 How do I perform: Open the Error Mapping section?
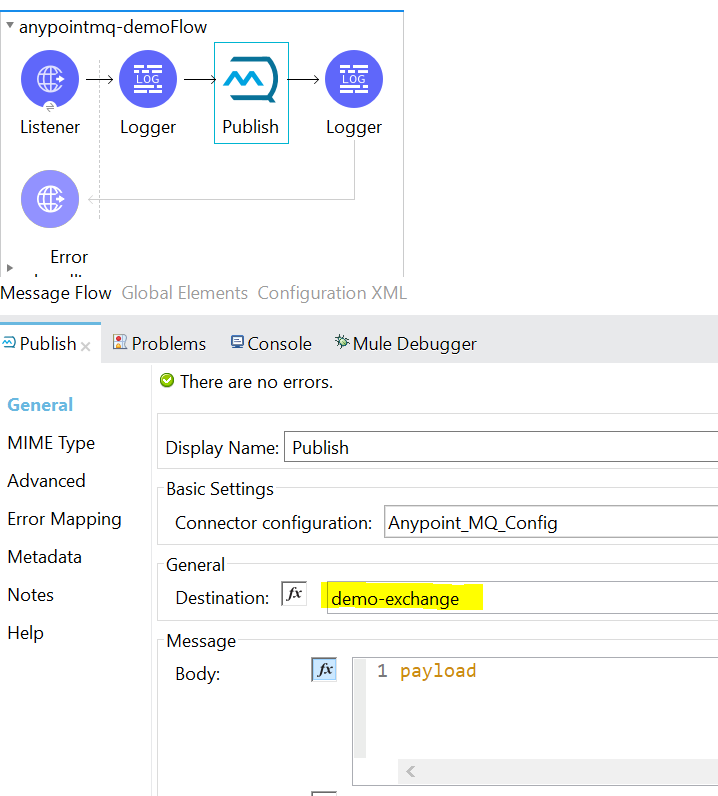[64, 519]
